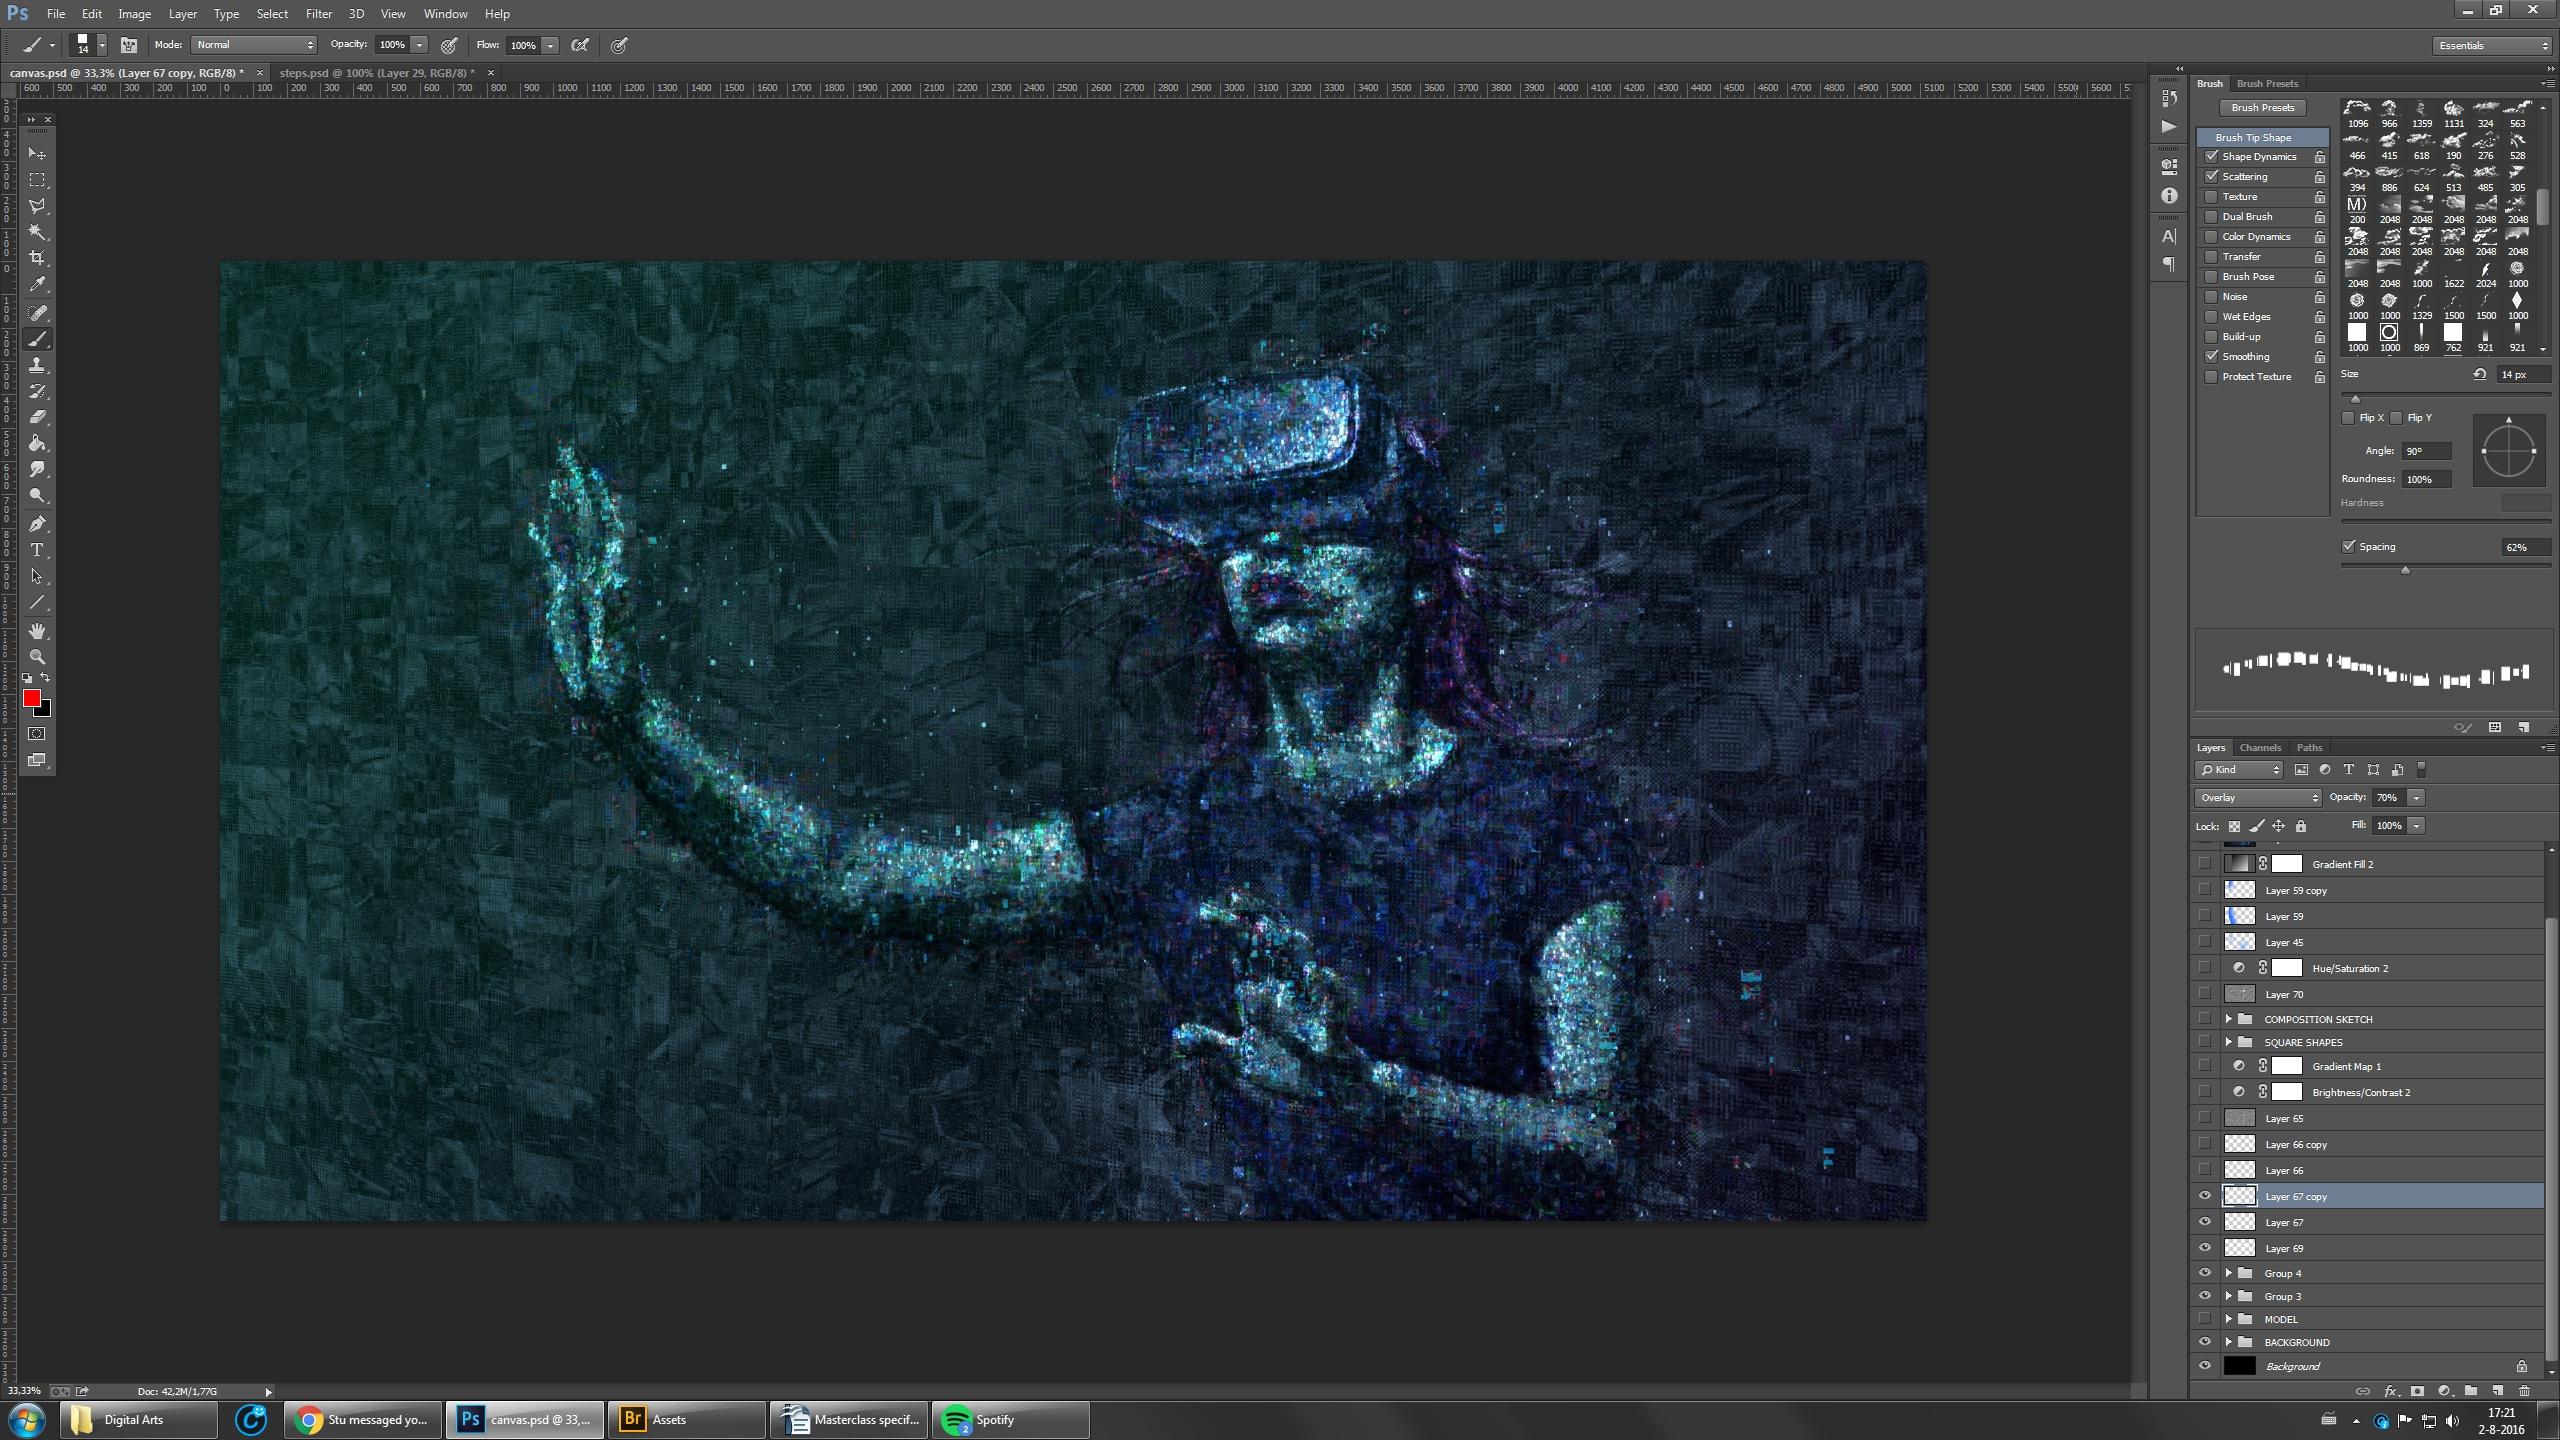Create a new group via folder icon
Screen dimensions: 2560x1440
click(x=2471, y=1391)
